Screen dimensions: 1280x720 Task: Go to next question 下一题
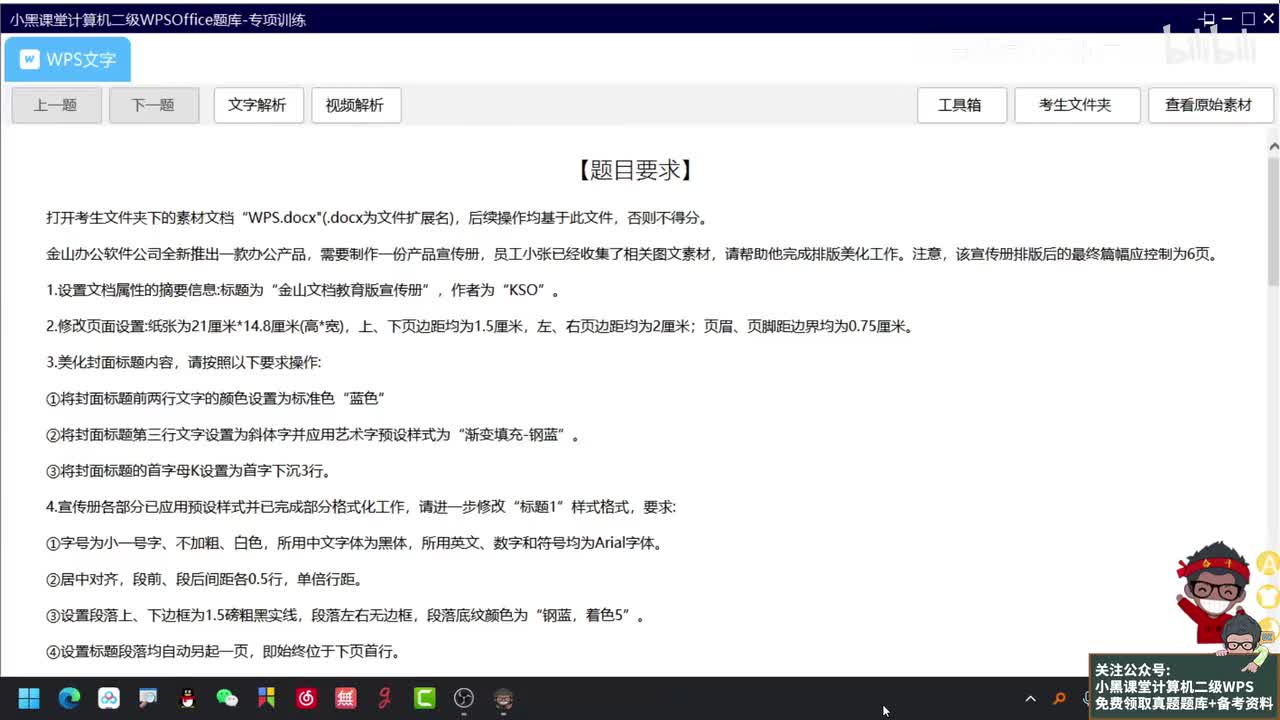[x=154, y=105]
